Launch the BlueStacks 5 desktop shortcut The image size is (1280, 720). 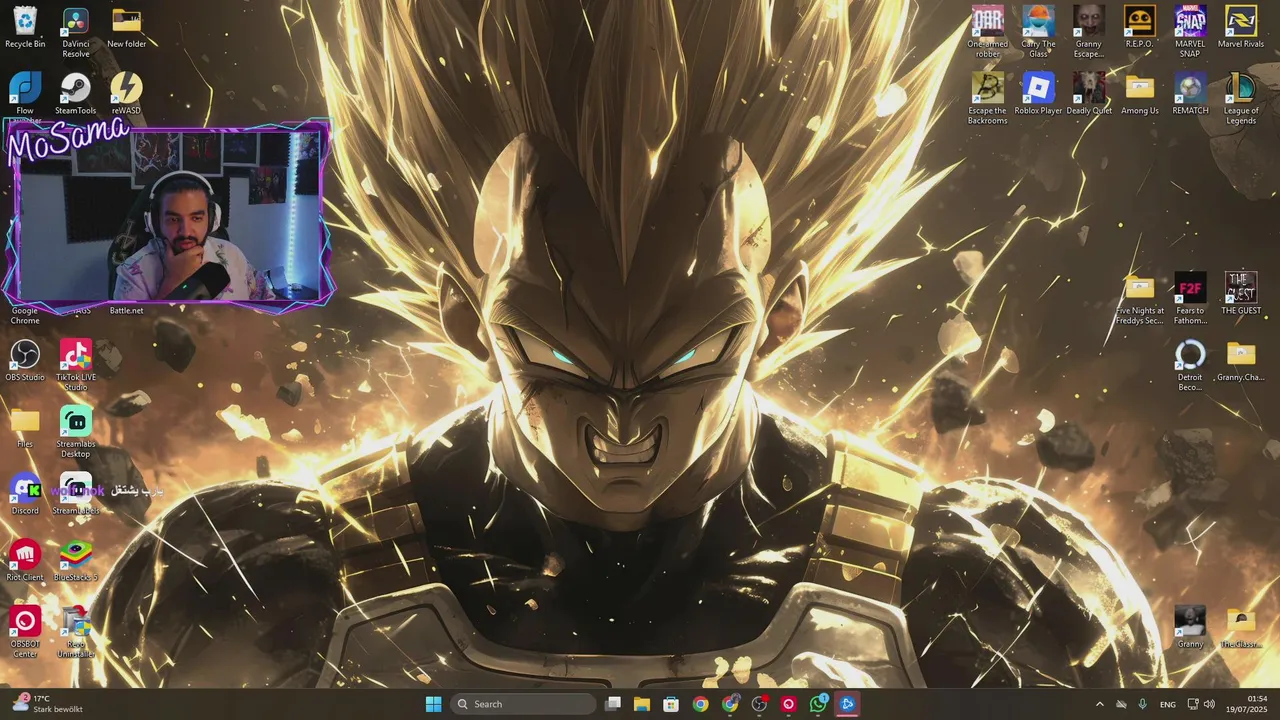coord(76,561)
